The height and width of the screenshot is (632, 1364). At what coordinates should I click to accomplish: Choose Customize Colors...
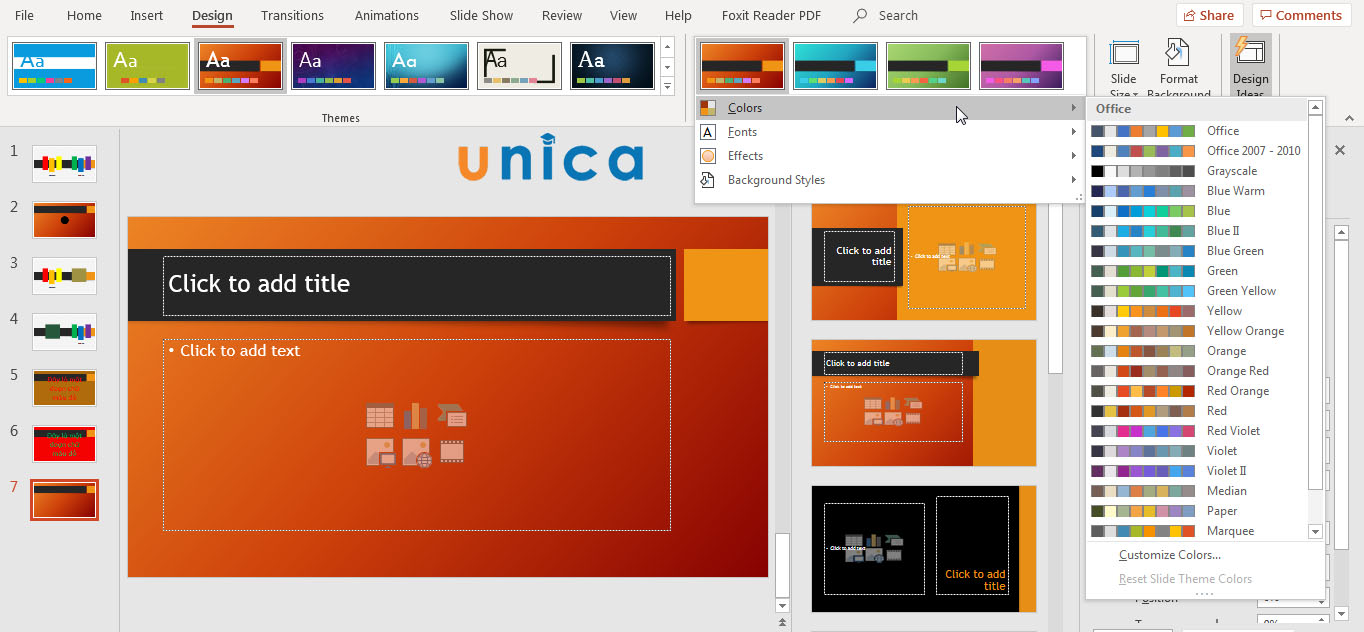1170,555
